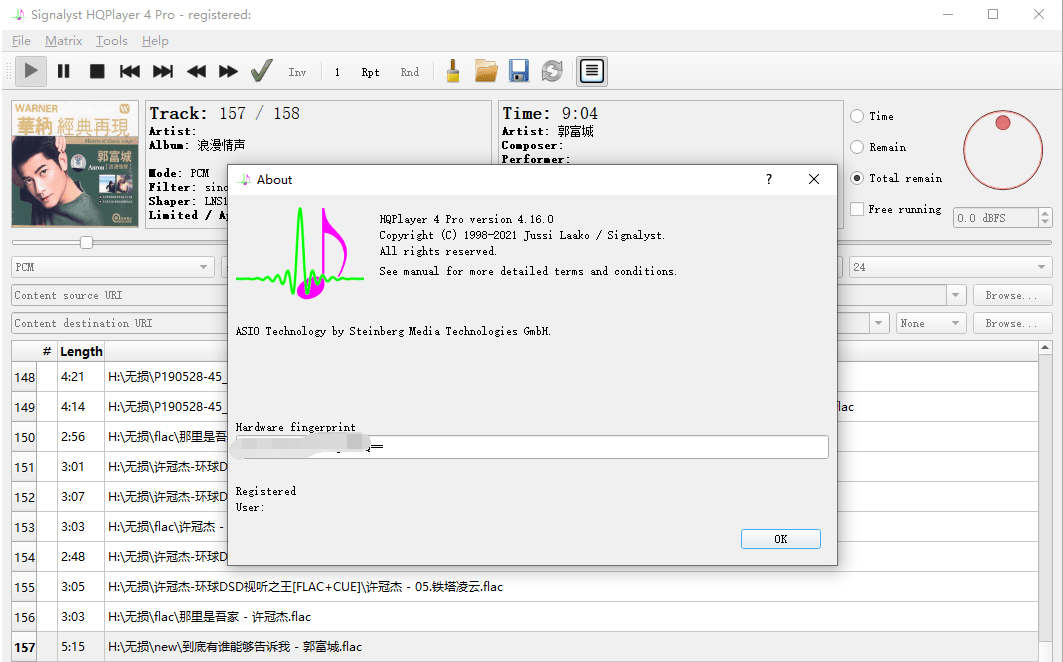Expand the content destination URI dropdown arrow
This screenshot has height=662, width=1063.
878,323
